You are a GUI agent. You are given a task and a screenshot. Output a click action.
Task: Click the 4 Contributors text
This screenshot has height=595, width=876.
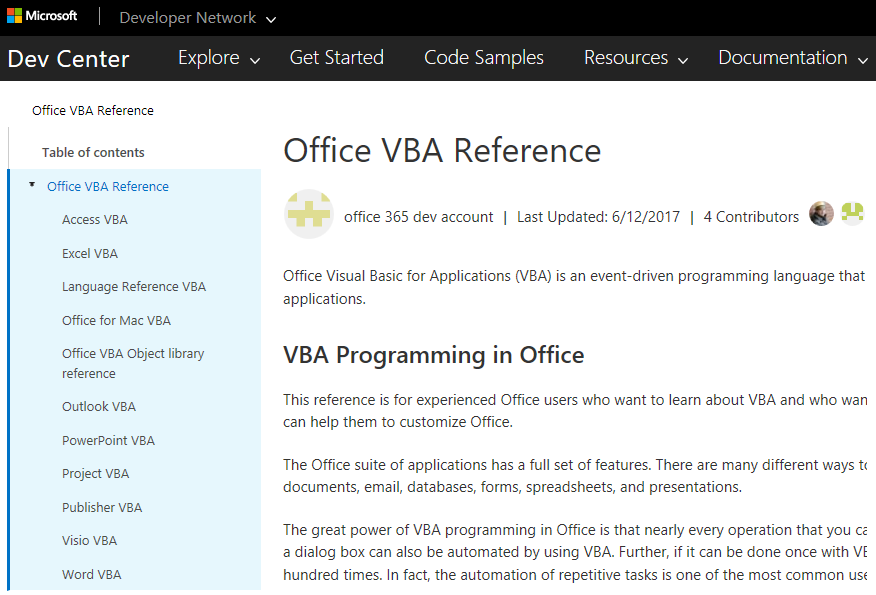point(751,217)
